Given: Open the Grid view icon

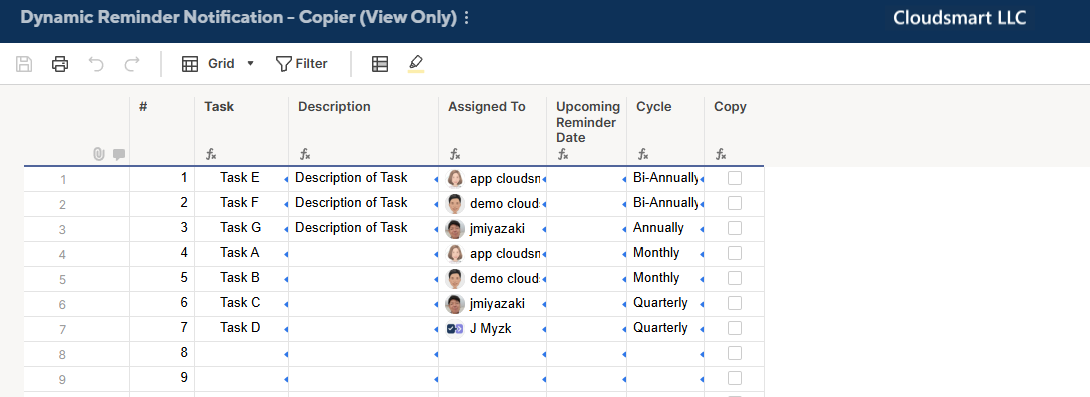Looking at the screenshot, I should pyautogui.click(x=190, y=64).
